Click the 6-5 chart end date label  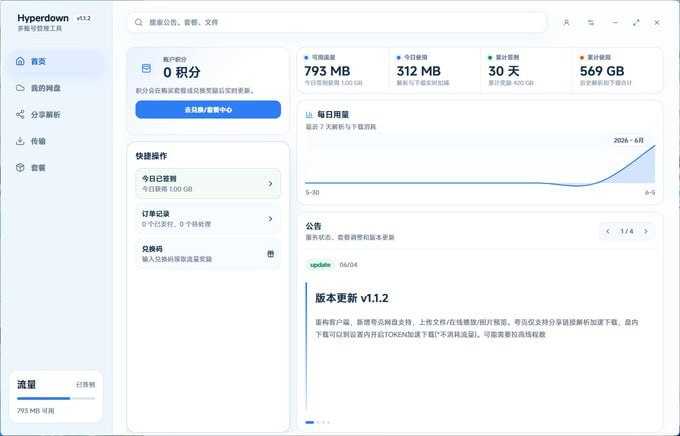pyautogui.click(x=650, y=192)
